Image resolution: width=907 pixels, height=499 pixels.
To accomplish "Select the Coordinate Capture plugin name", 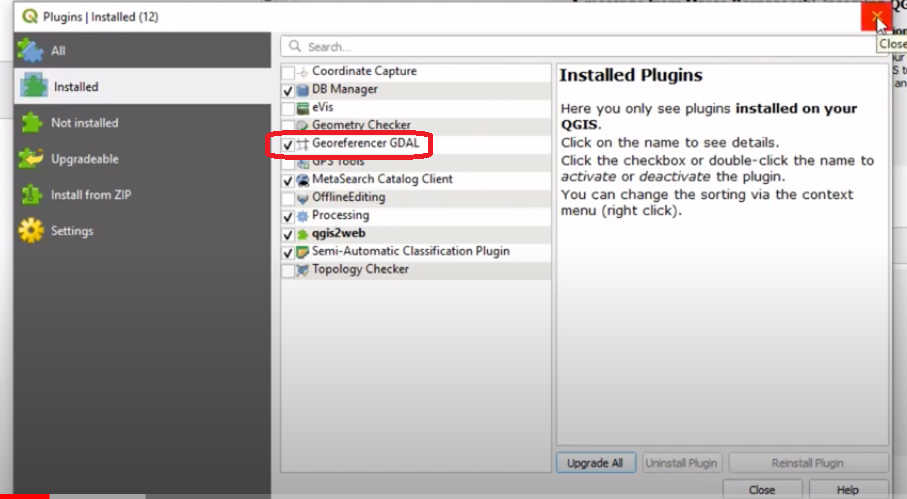I will (364, 71).
